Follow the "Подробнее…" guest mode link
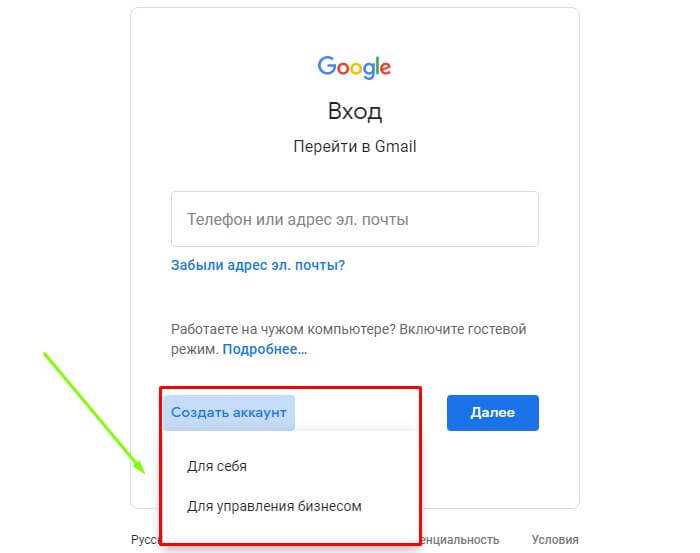Screen dimensions: 700x553 click(265, 349)
